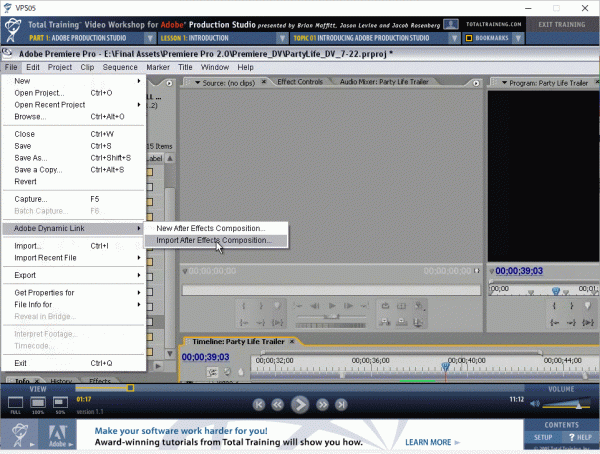Switch to the History tab
This screenshot has height=454, width=600.
pyautogui.click(x=61, y=381)
